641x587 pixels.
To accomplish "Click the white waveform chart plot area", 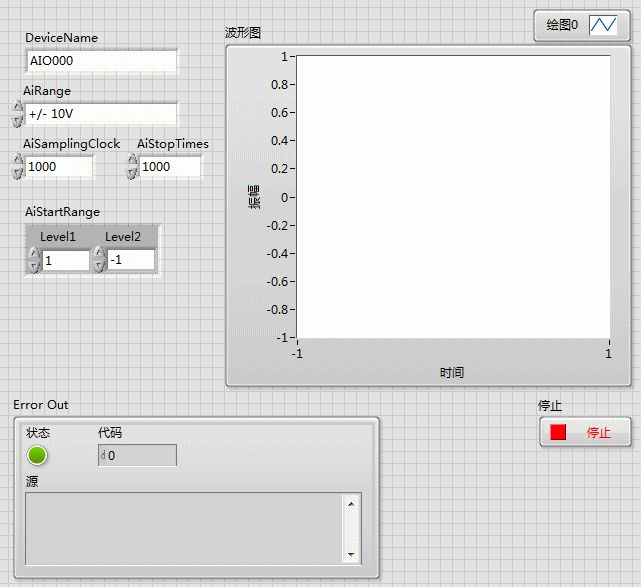I will pos(452,196).
